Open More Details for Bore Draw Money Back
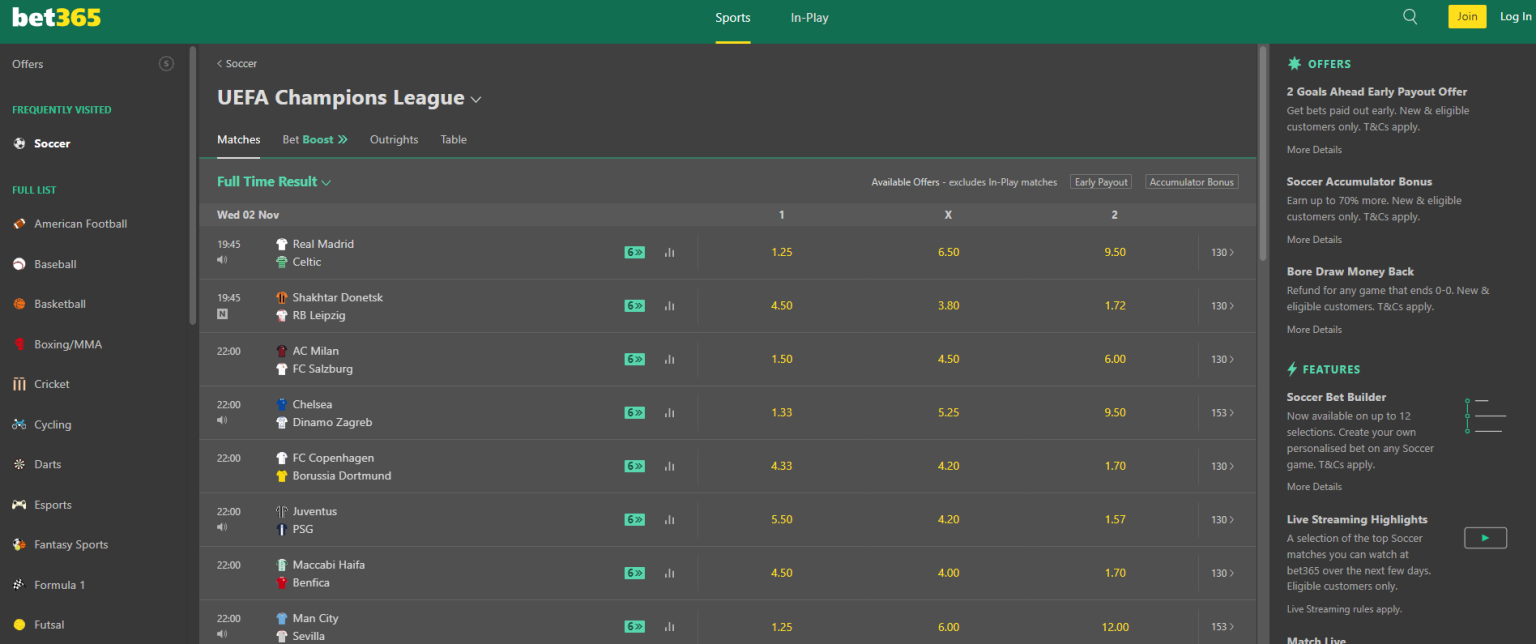The image size is (1536, 644). [1313, 329]
